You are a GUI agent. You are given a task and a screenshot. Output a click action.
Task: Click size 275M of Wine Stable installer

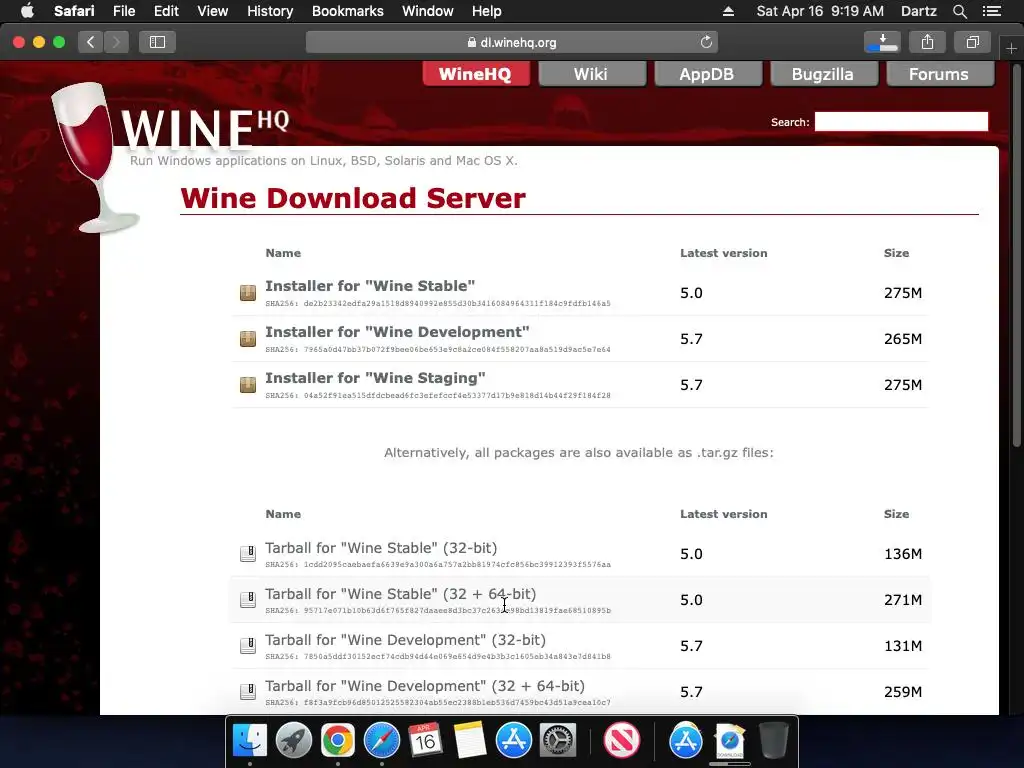point(903,293)
